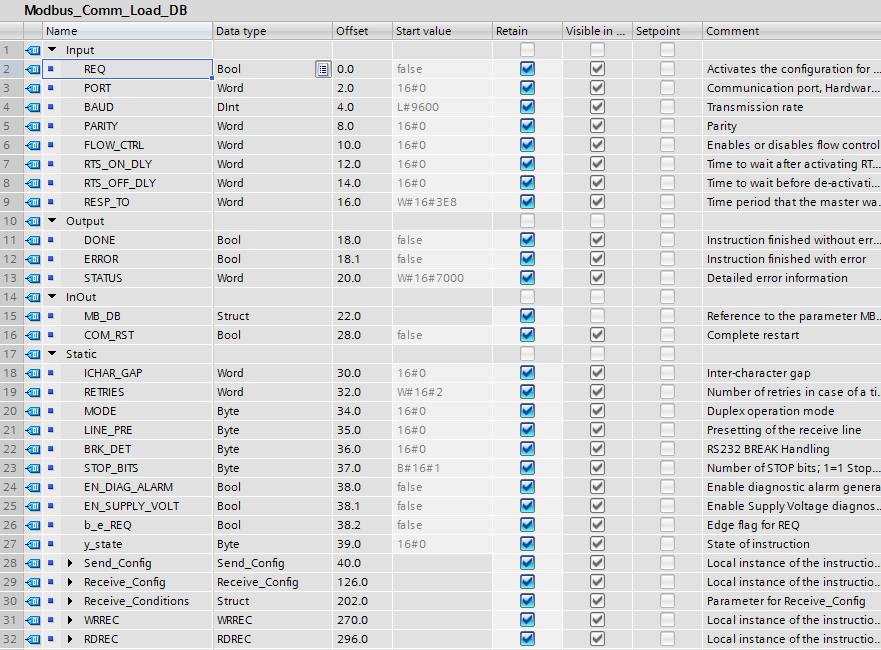Click the tag icon beside row 32 RDREC
Image resolution: width=881 pixels, height=650 pixels.
coord(32,639)
